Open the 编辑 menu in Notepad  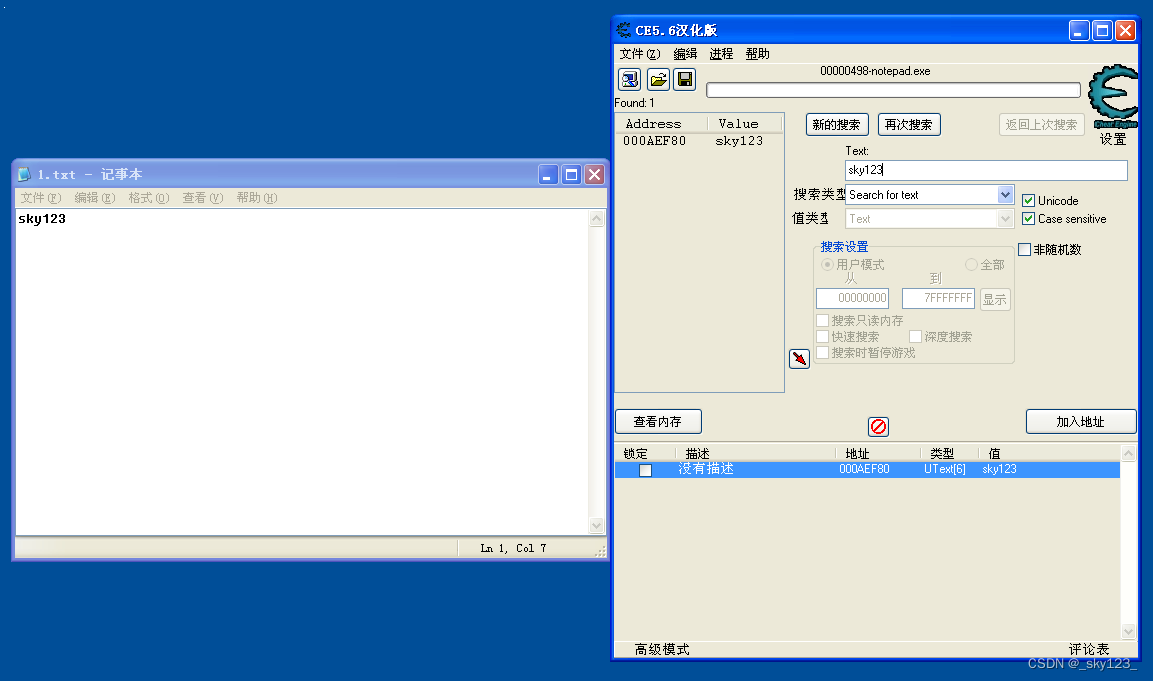point(95,198)
